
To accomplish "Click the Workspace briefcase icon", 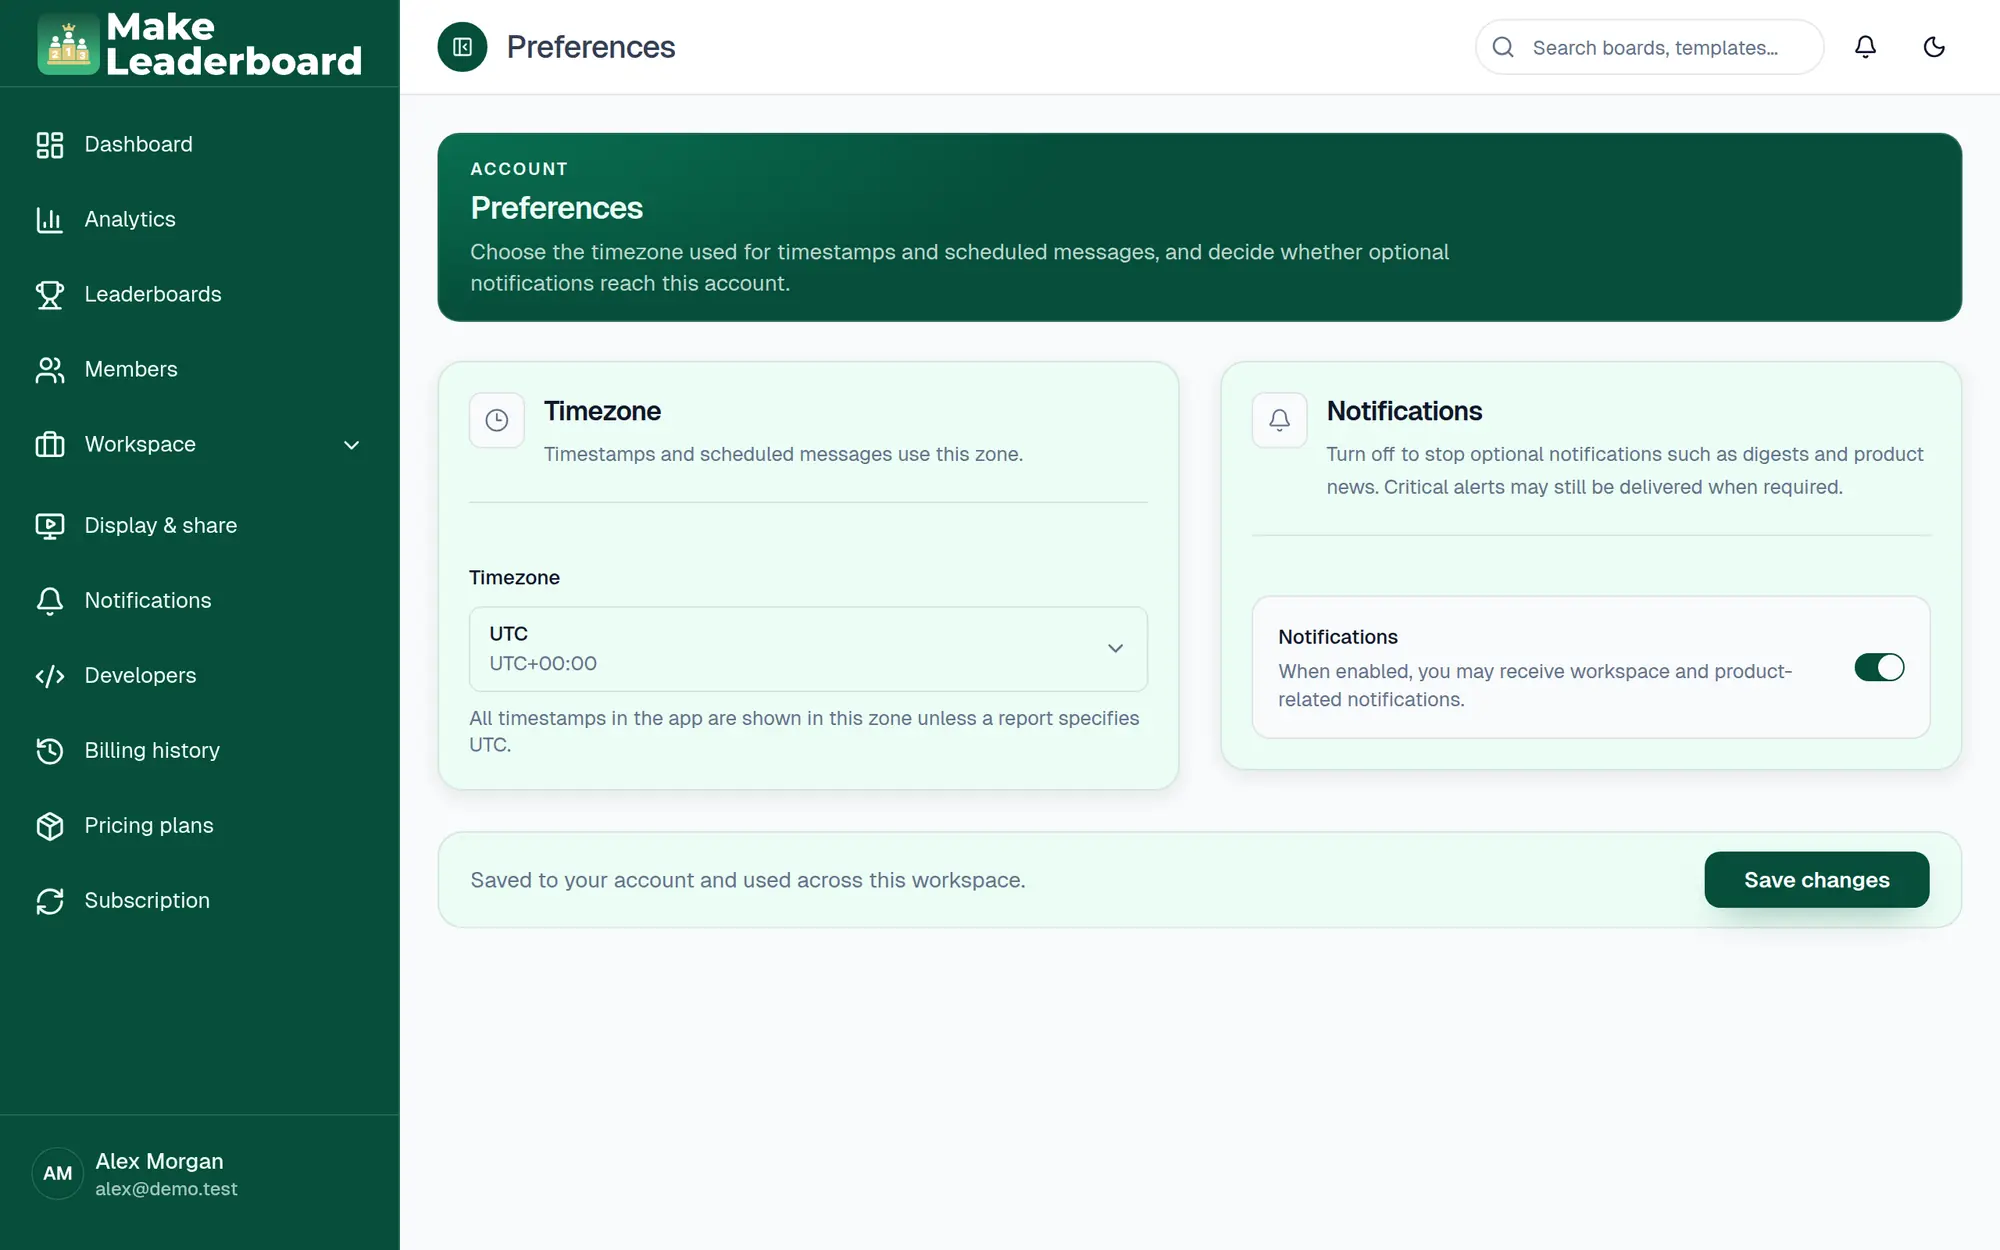I will click(x=50, y=445).
